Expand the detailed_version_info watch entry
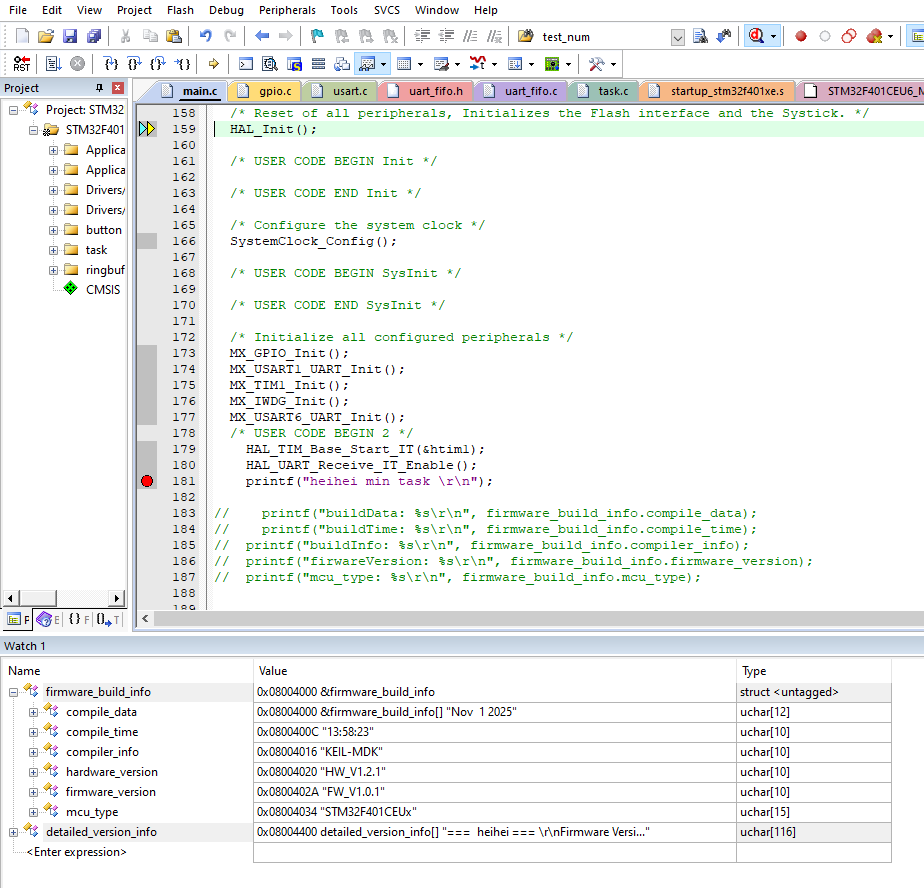Screen dimensions: 924x888 click(x=14, y=833)
